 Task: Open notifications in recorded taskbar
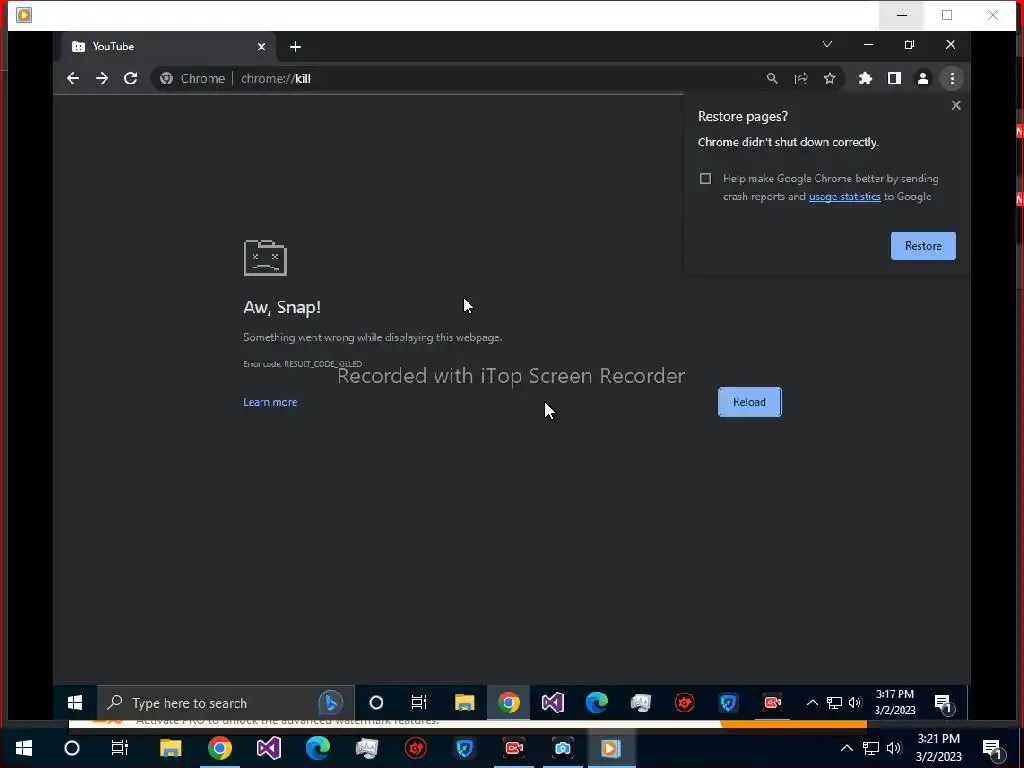[x=943, y=703]
